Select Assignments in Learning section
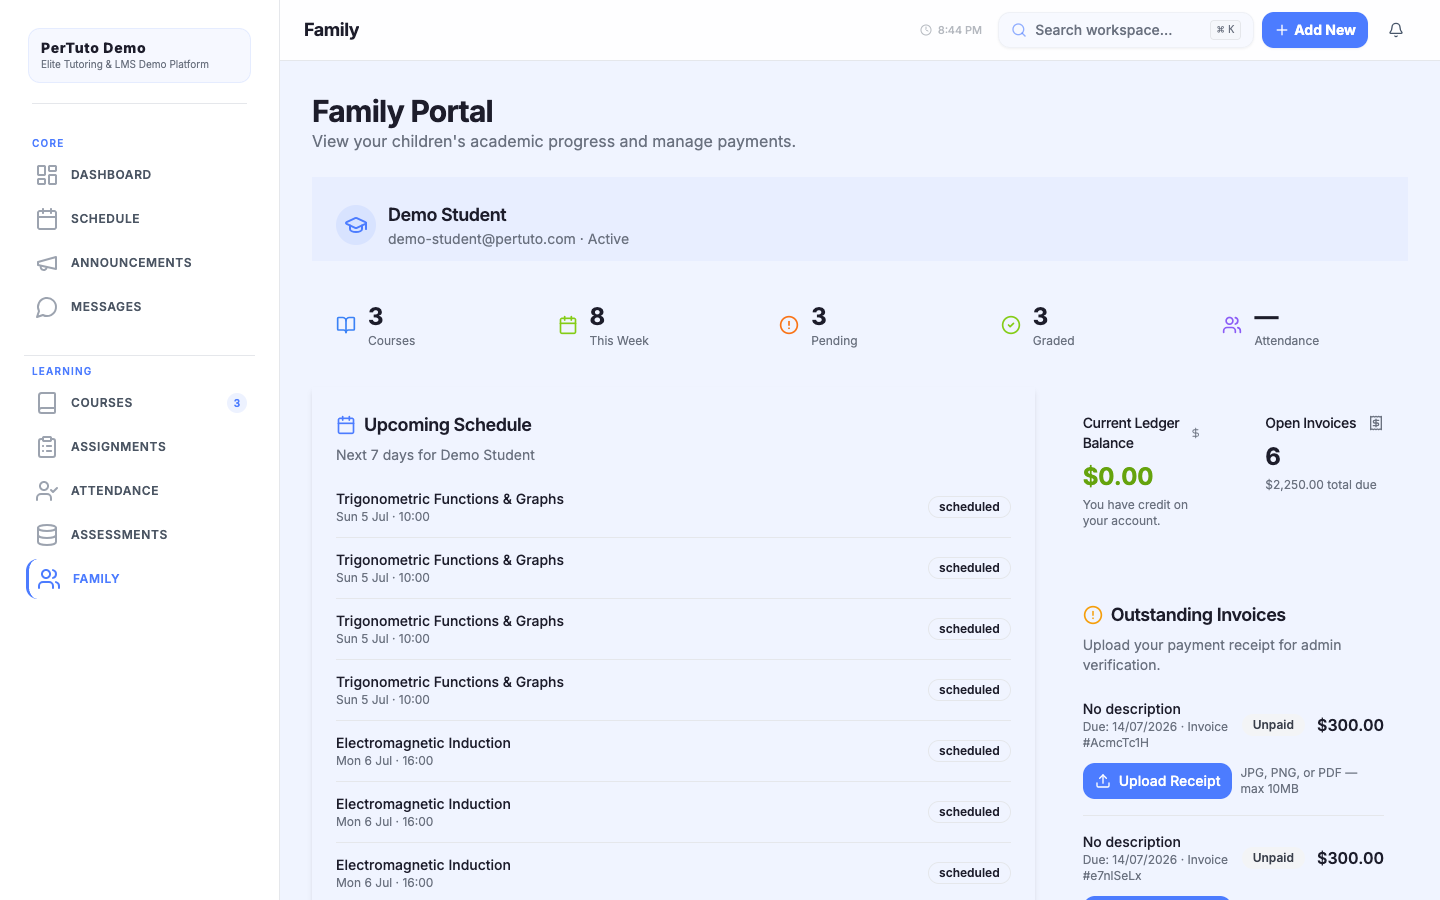This screenshot has width=1440, height=900. coord(140,447)
